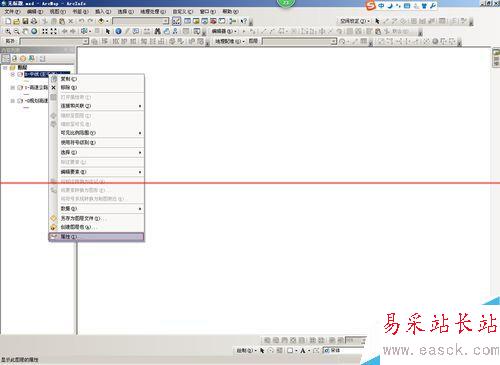Viewport: 500px width, 365px height.
Task: Choose 复制 in the context menu
Action: pyautogui.click(x=96, y=79)
